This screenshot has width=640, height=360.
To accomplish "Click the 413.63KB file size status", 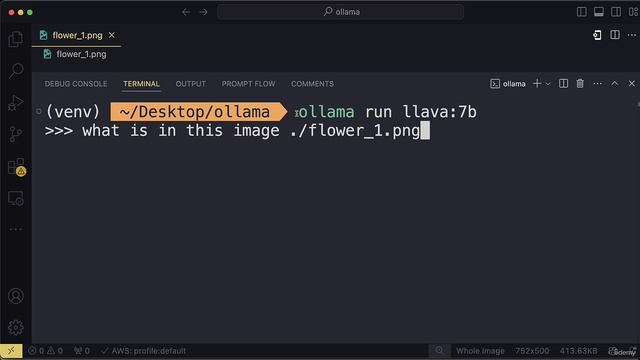I will 578,351.
